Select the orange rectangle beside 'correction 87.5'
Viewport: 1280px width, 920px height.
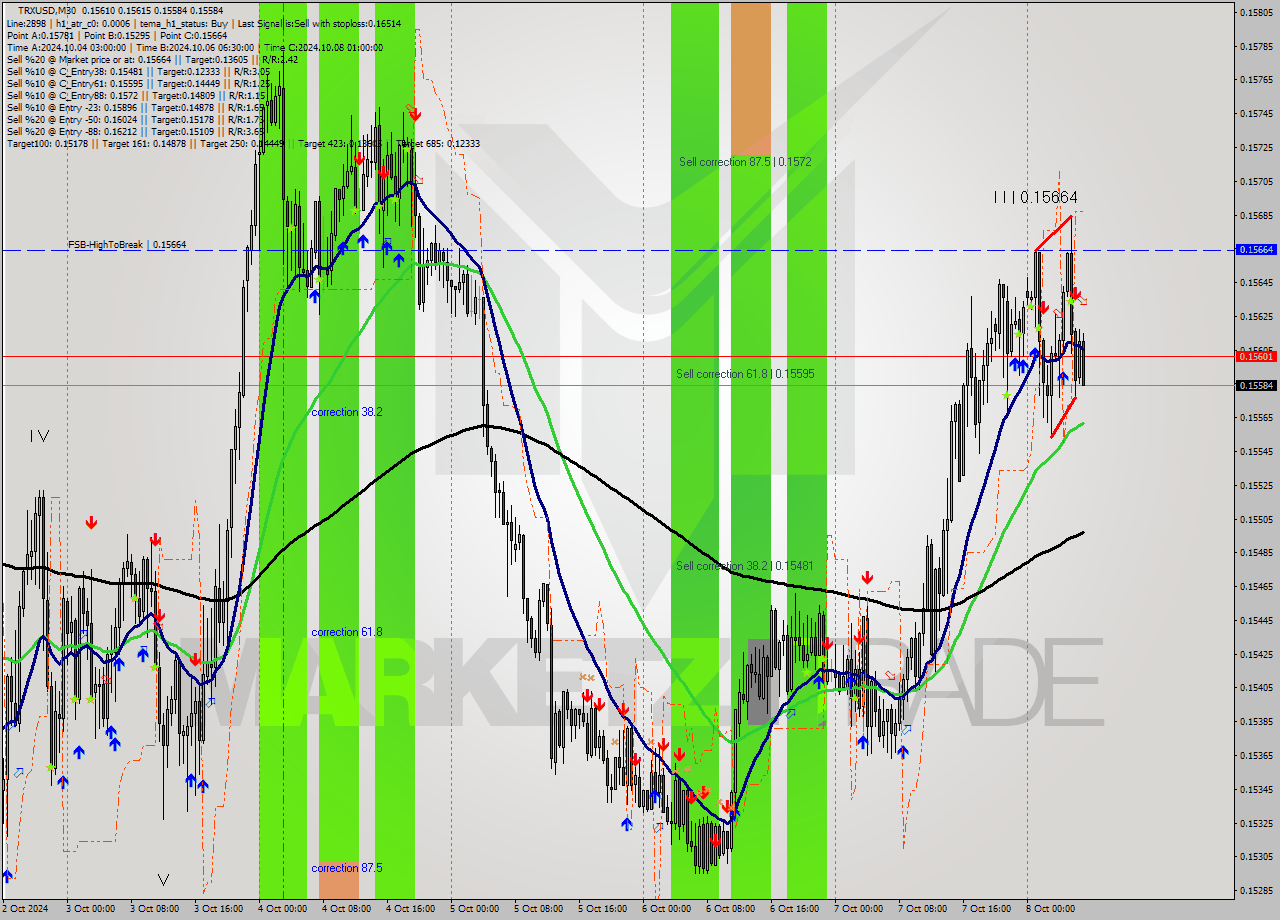pos(338,880)
